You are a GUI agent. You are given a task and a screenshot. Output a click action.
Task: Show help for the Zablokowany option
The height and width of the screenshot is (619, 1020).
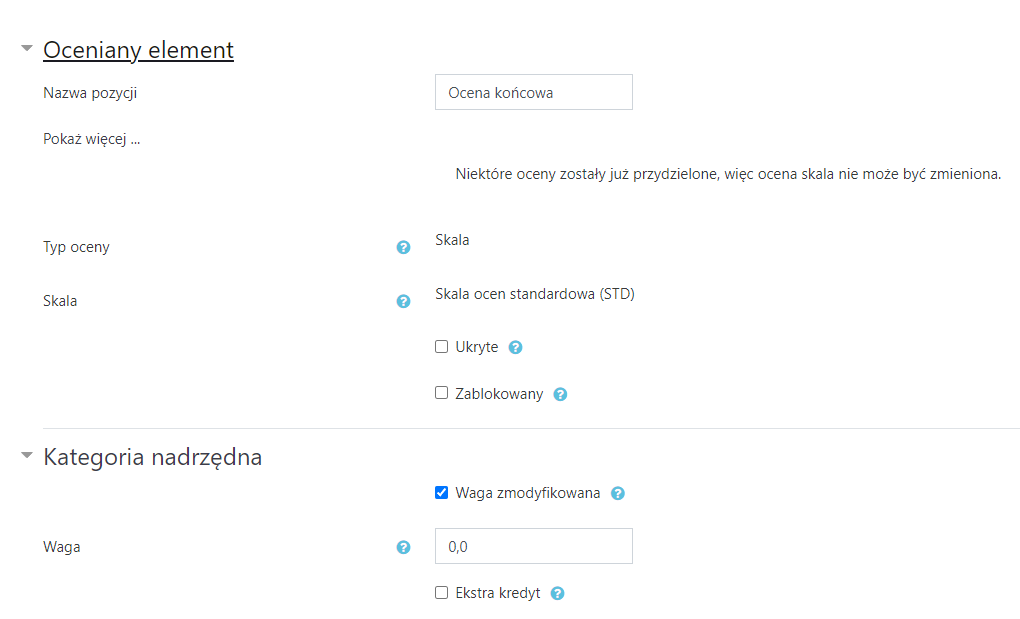tap(561, 394)
